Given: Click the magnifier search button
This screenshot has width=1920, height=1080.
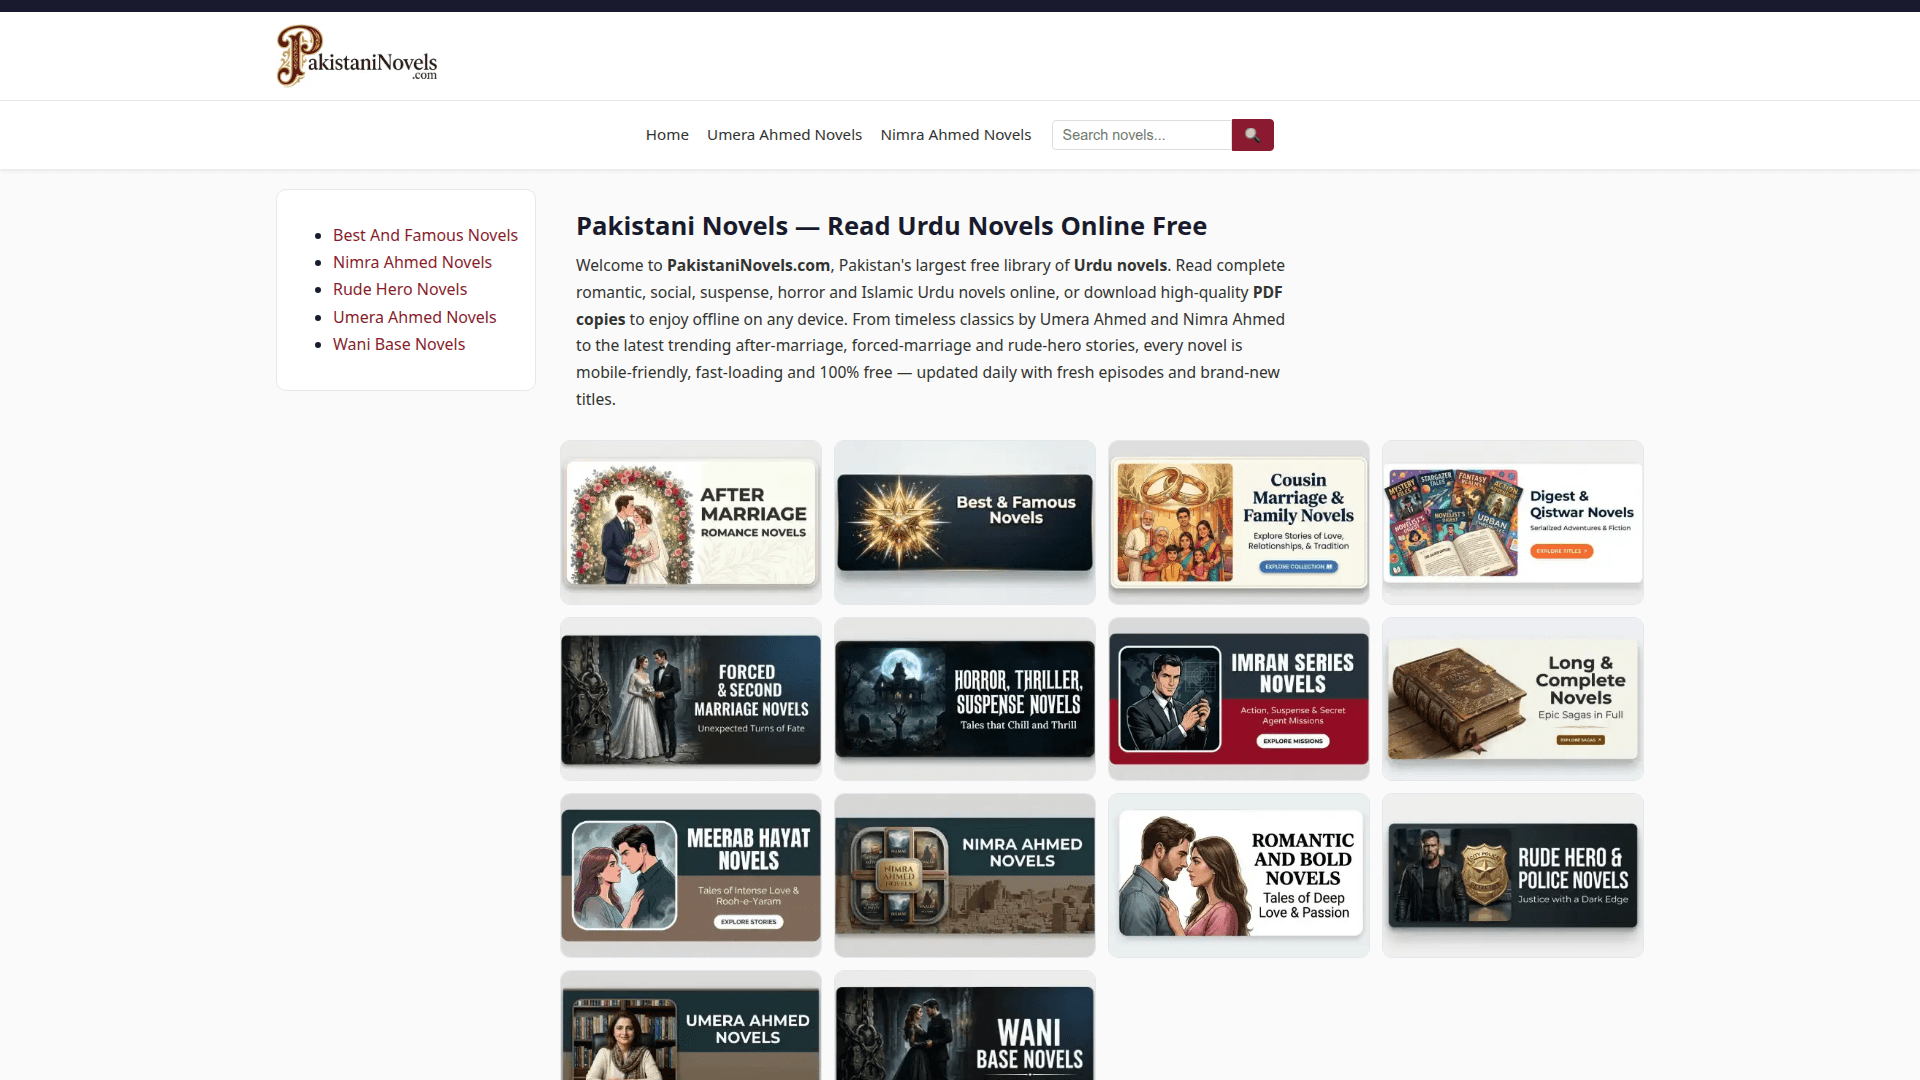Looking at the screenshot, I should (x=1252, y=135).
